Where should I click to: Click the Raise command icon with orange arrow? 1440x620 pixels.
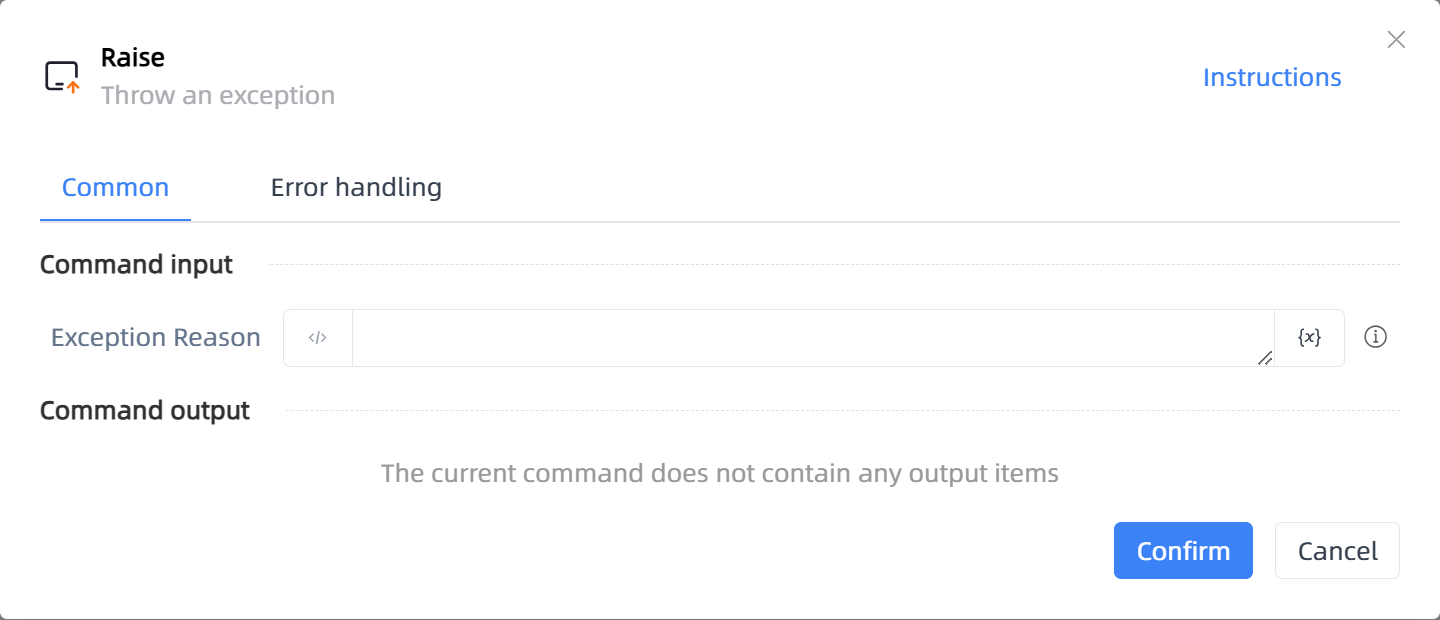pos(62,77)
